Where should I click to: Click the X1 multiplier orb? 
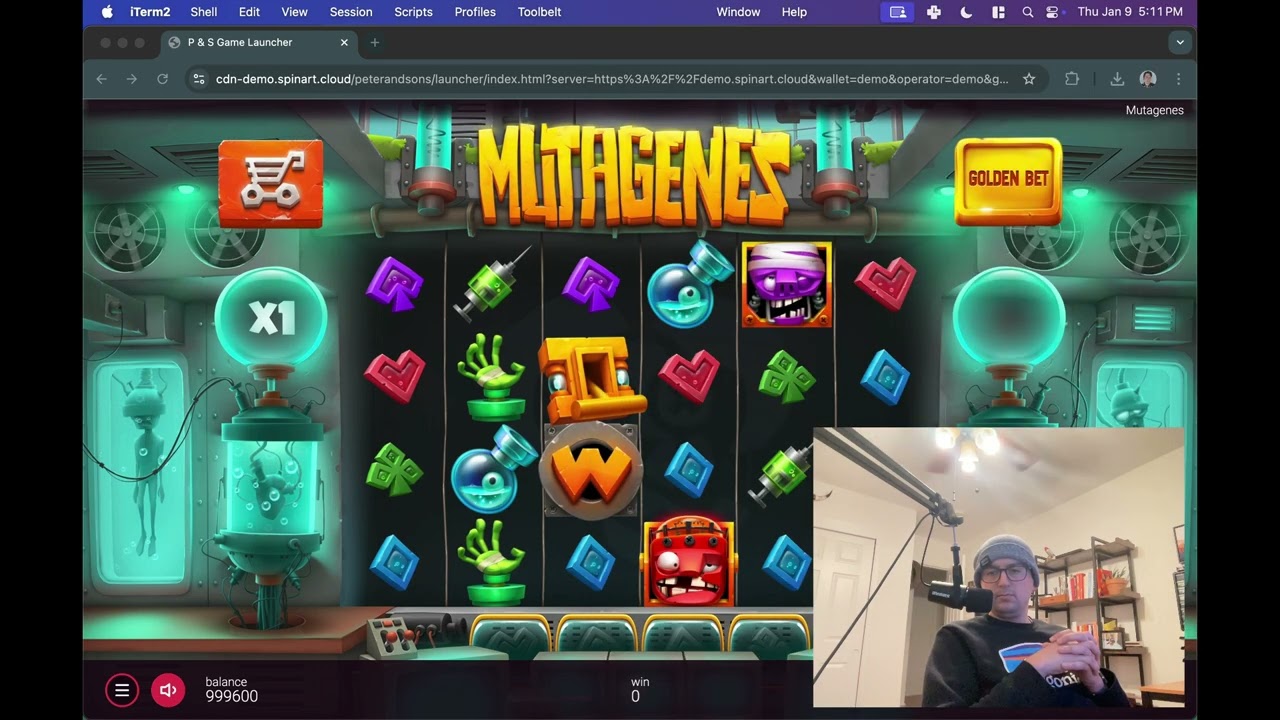coord(271,317)
